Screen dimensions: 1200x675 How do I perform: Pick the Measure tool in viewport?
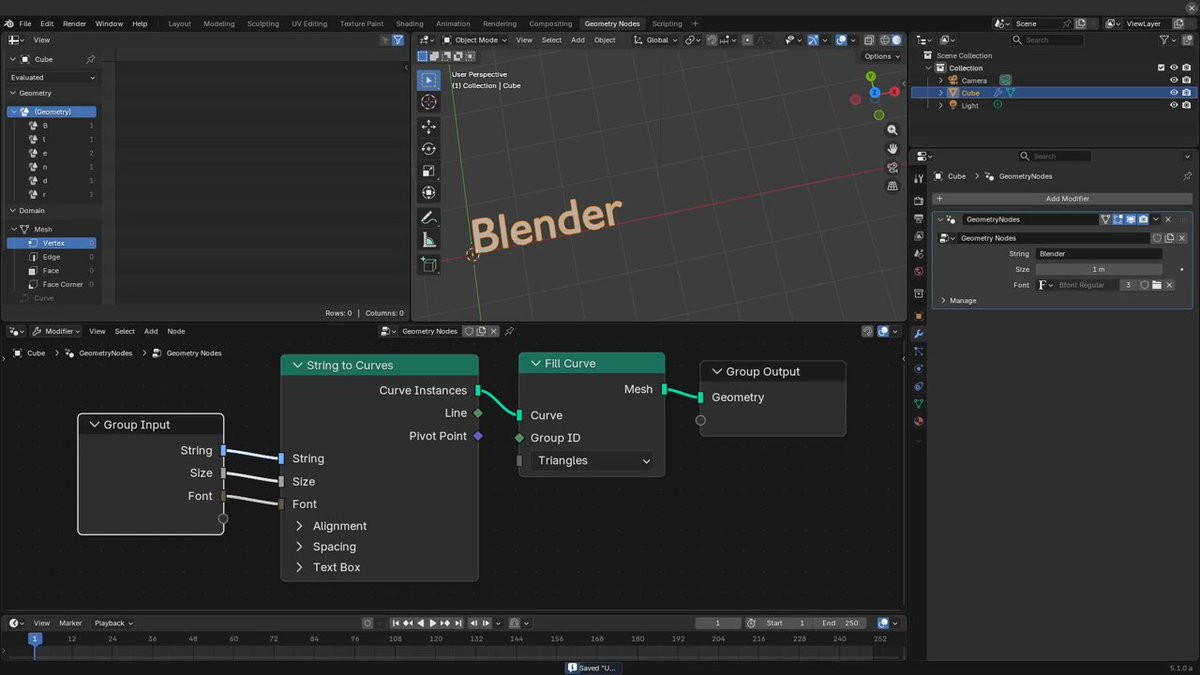click(428, 240)
